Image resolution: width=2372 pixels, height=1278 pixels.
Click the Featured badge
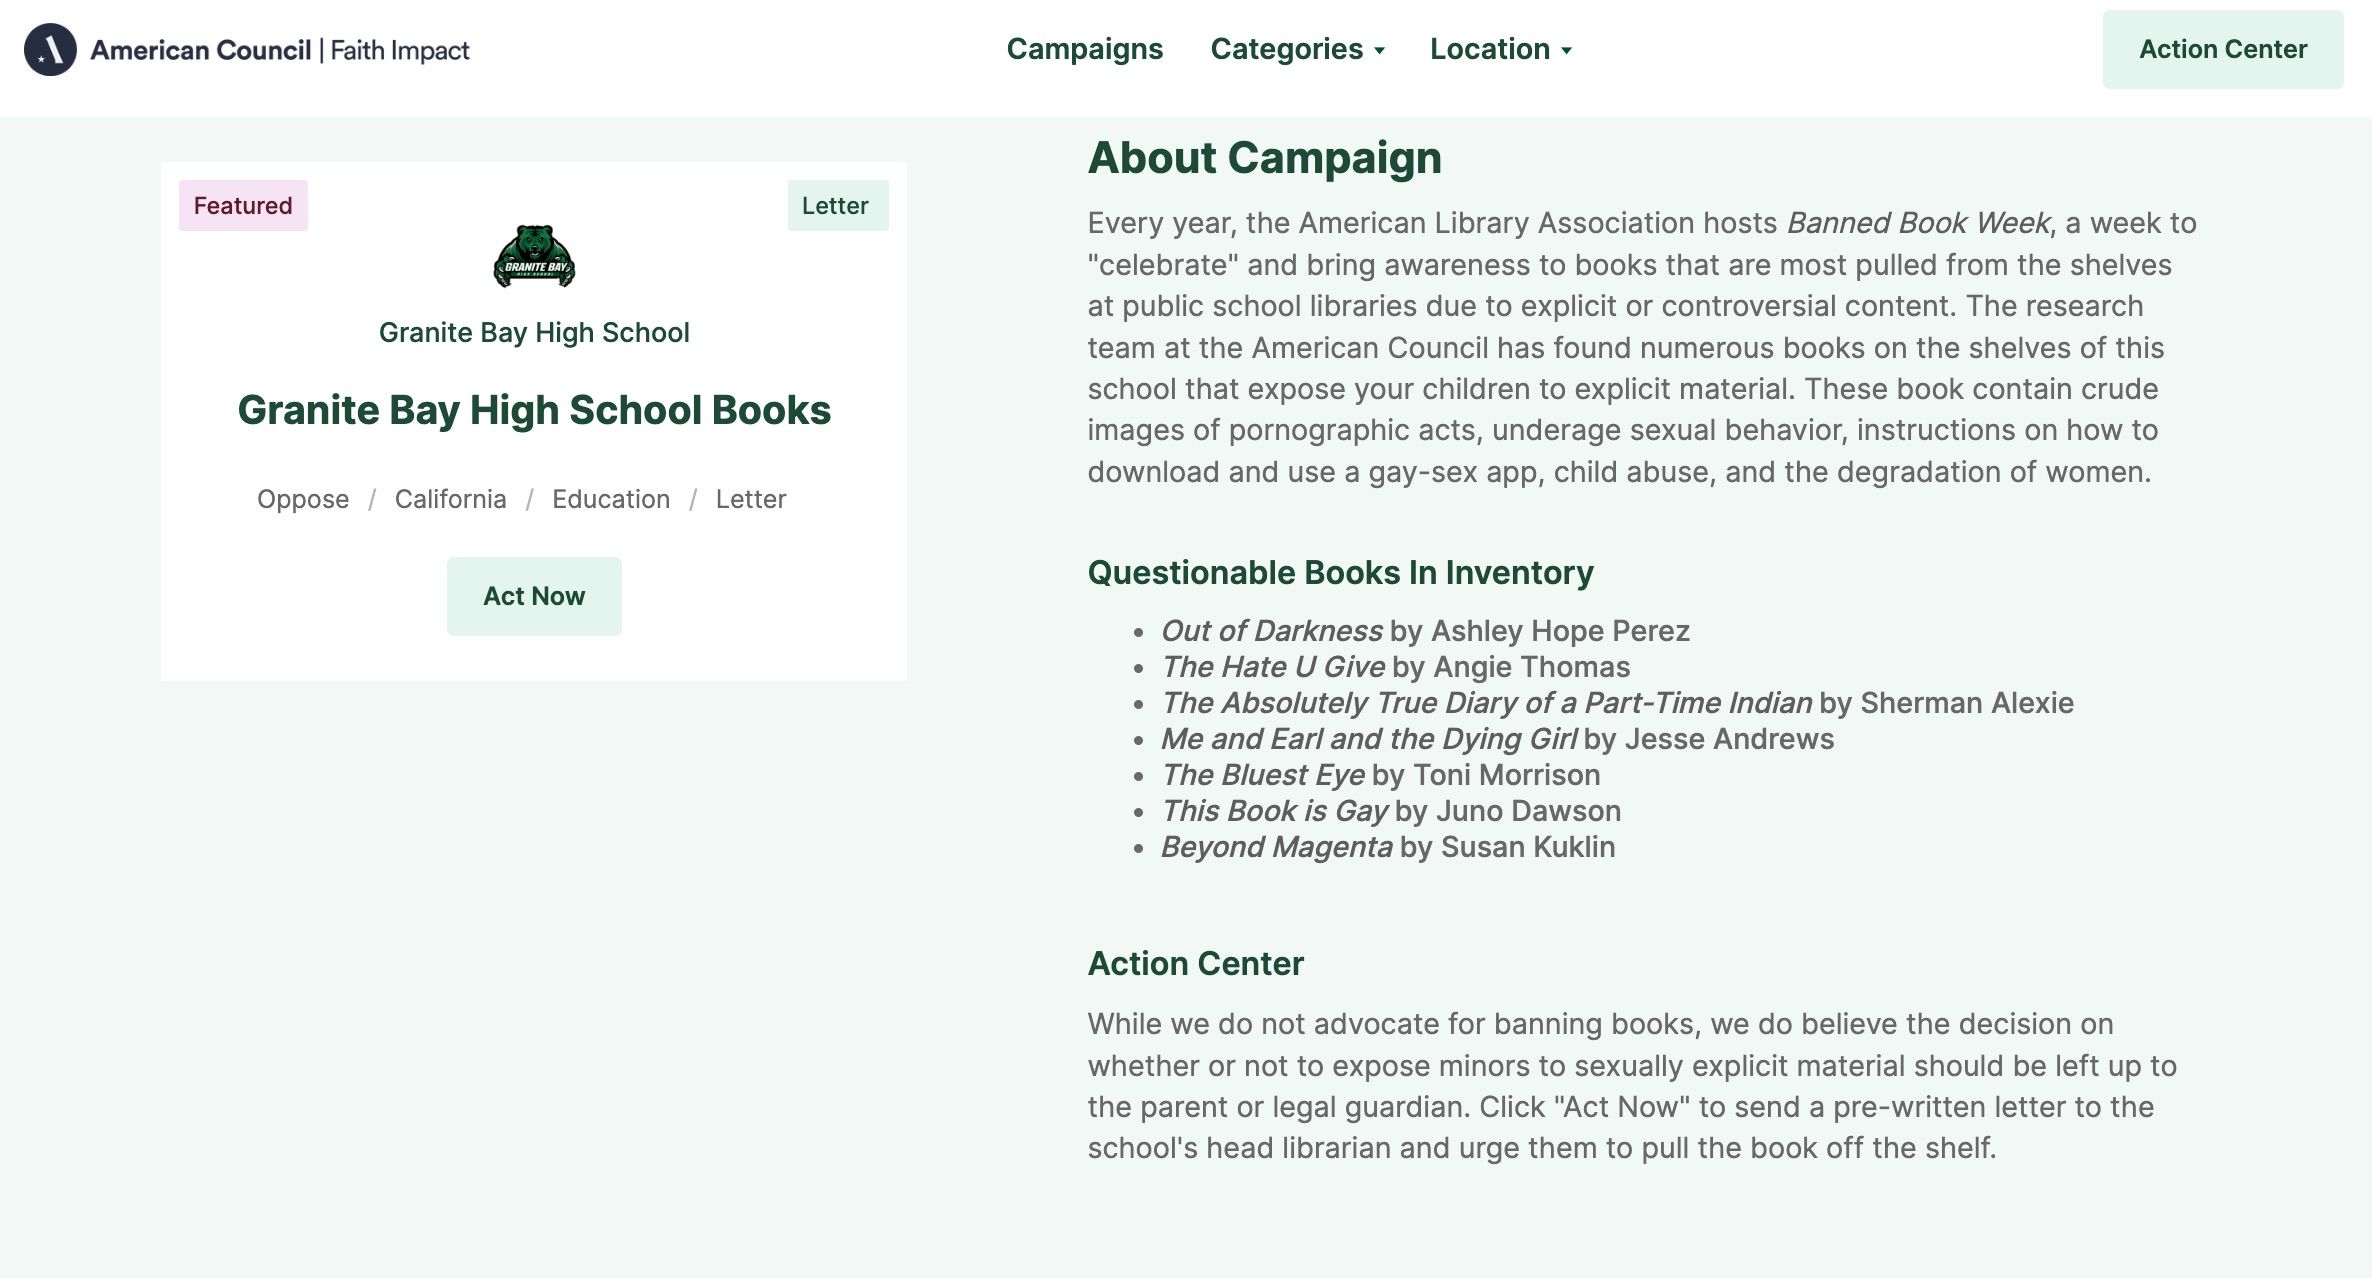click(243, 205)
